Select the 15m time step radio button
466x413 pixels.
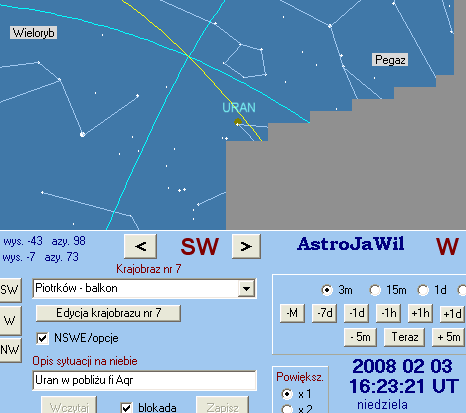375,290
